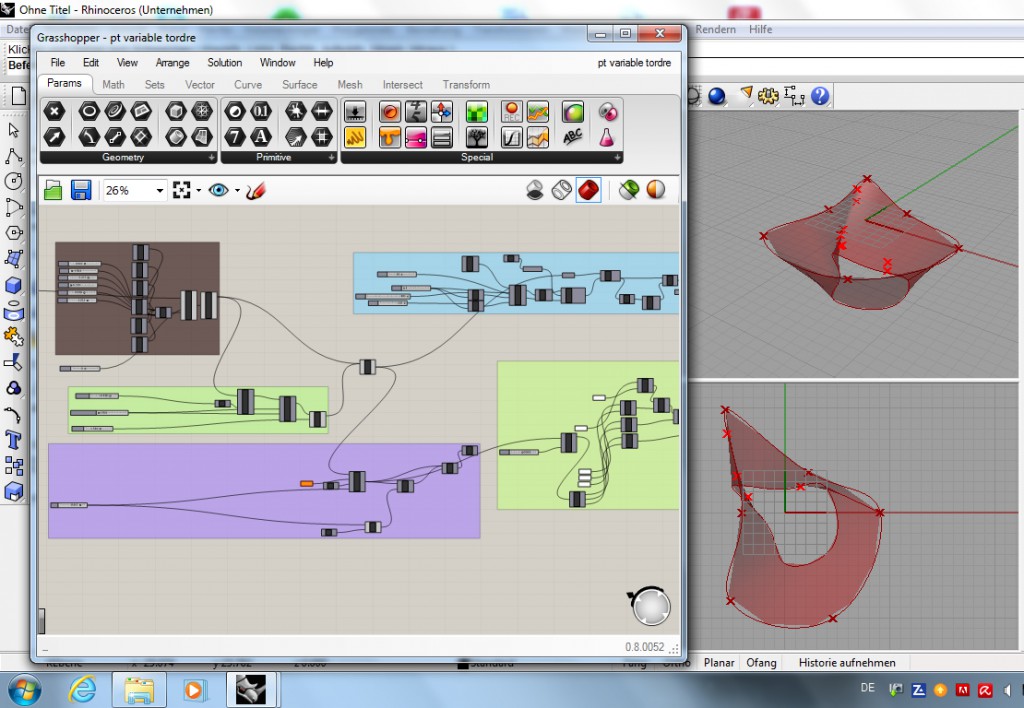This screenshot has width=1024, height=708.
Task: Select the pink flask Cluster icon
Action: click(x=607, y=137)
